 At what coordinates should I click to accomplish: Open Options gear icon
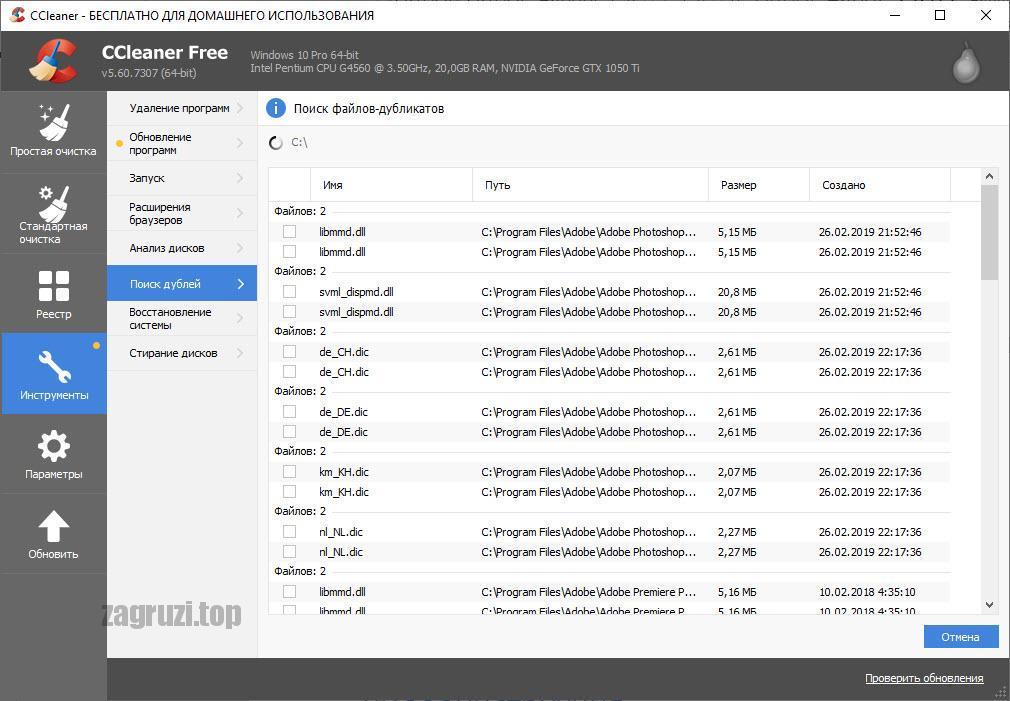click(53, 446)
